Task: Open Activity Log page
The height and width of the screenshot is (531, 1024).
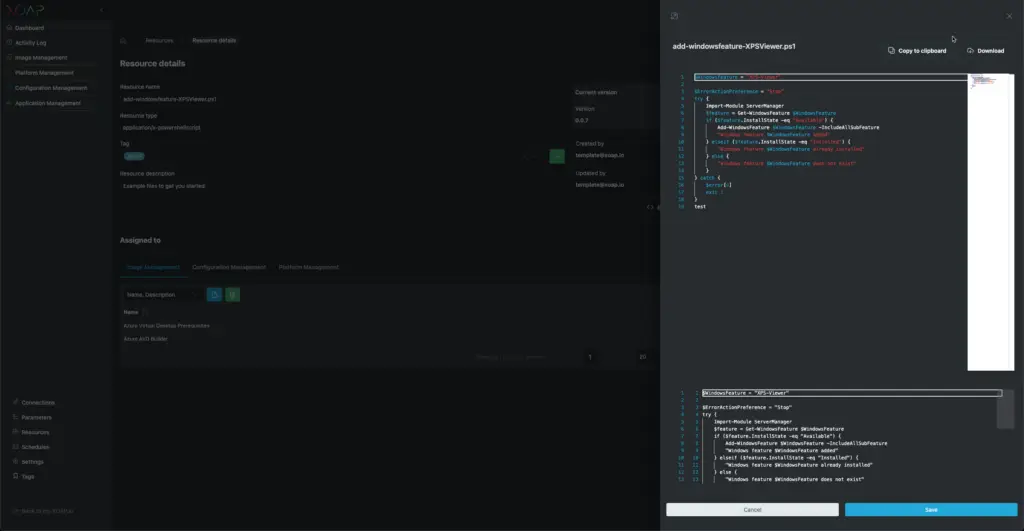Action: click(x=31, y=42)
